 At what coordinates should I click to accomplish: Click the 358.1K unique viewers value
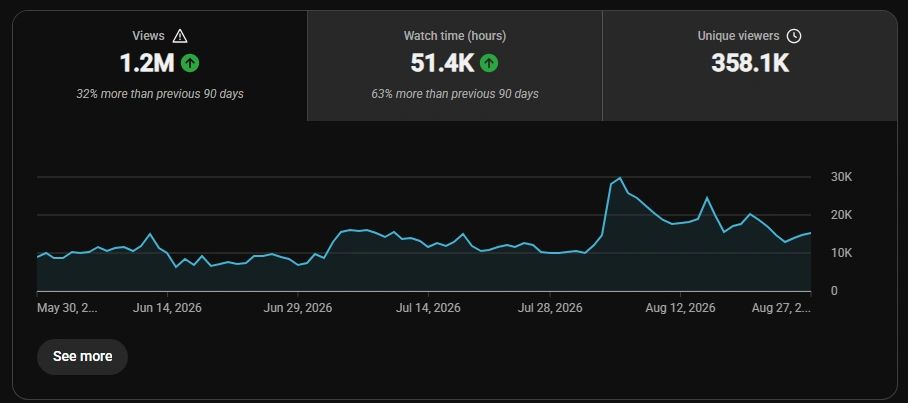(x=750, y=63)
